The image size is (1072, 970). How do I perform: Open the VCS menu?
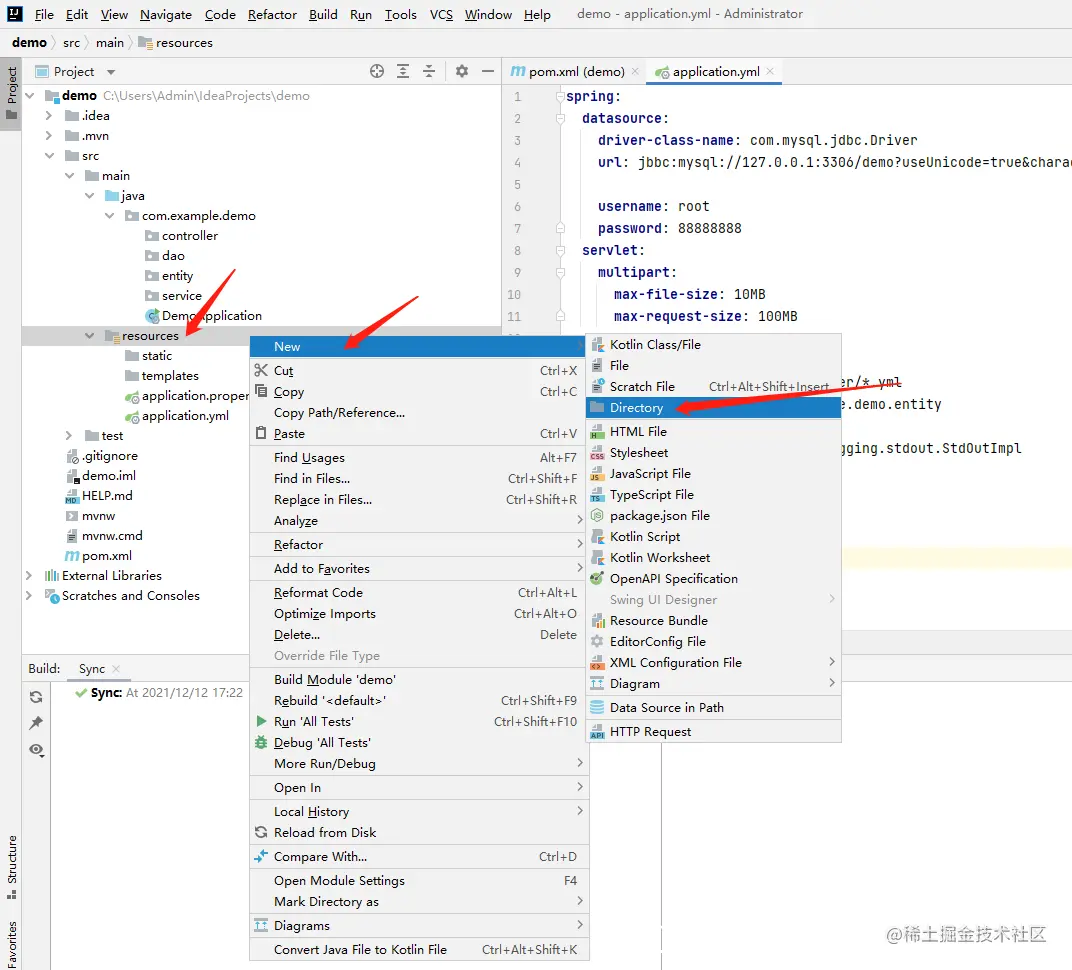pos(441,14)
